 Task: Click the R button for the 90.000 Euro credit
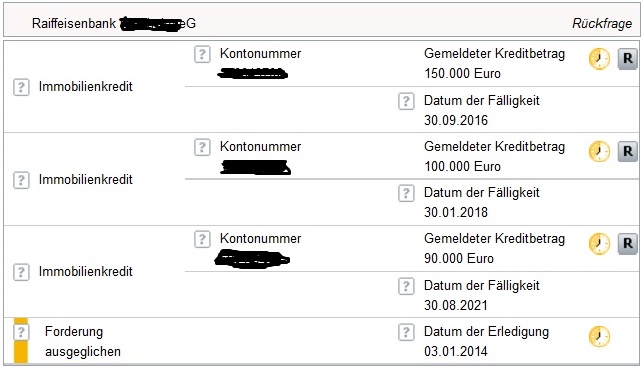tap(627, 244)
